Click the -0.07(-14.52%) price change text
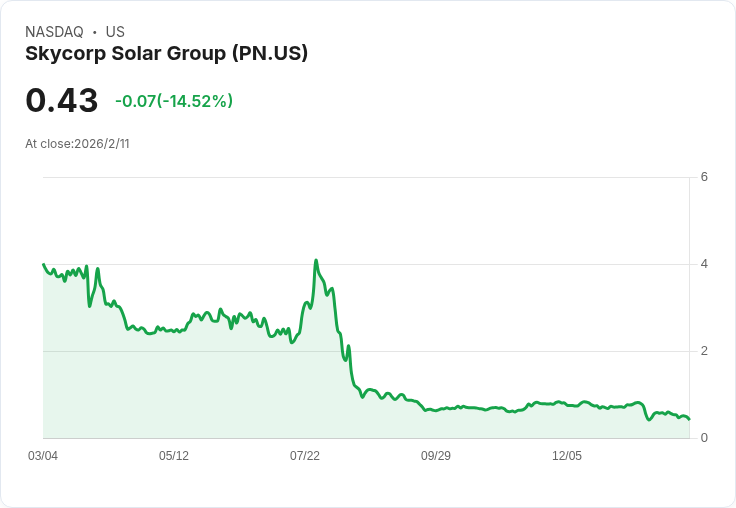736x508 pixels. pos(174,101)
